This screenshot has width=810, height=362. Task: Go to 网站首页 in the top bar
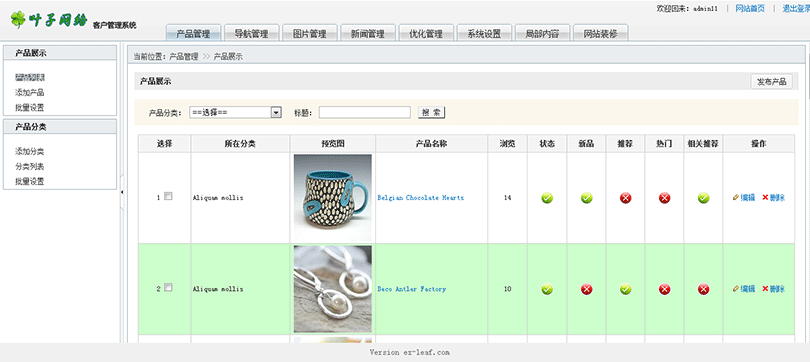click(750, 8)
